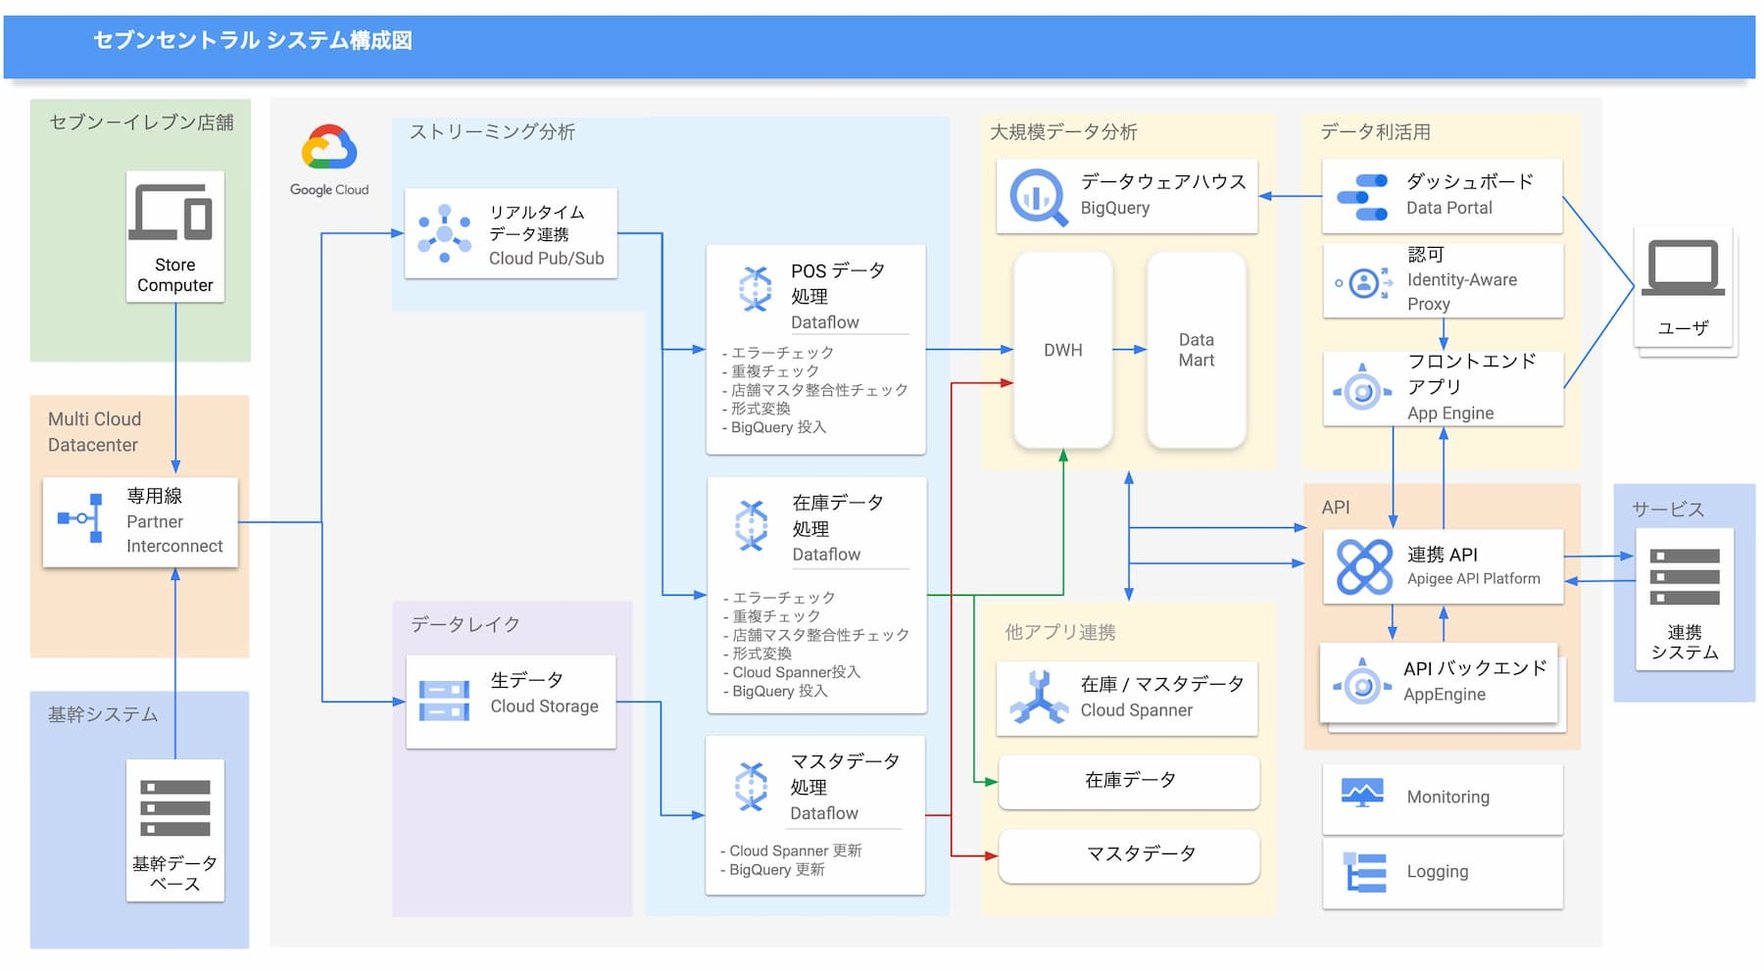Click the データ利活用 heading
Viewport: 1764px width, 972px height.
click(1375, 132)
